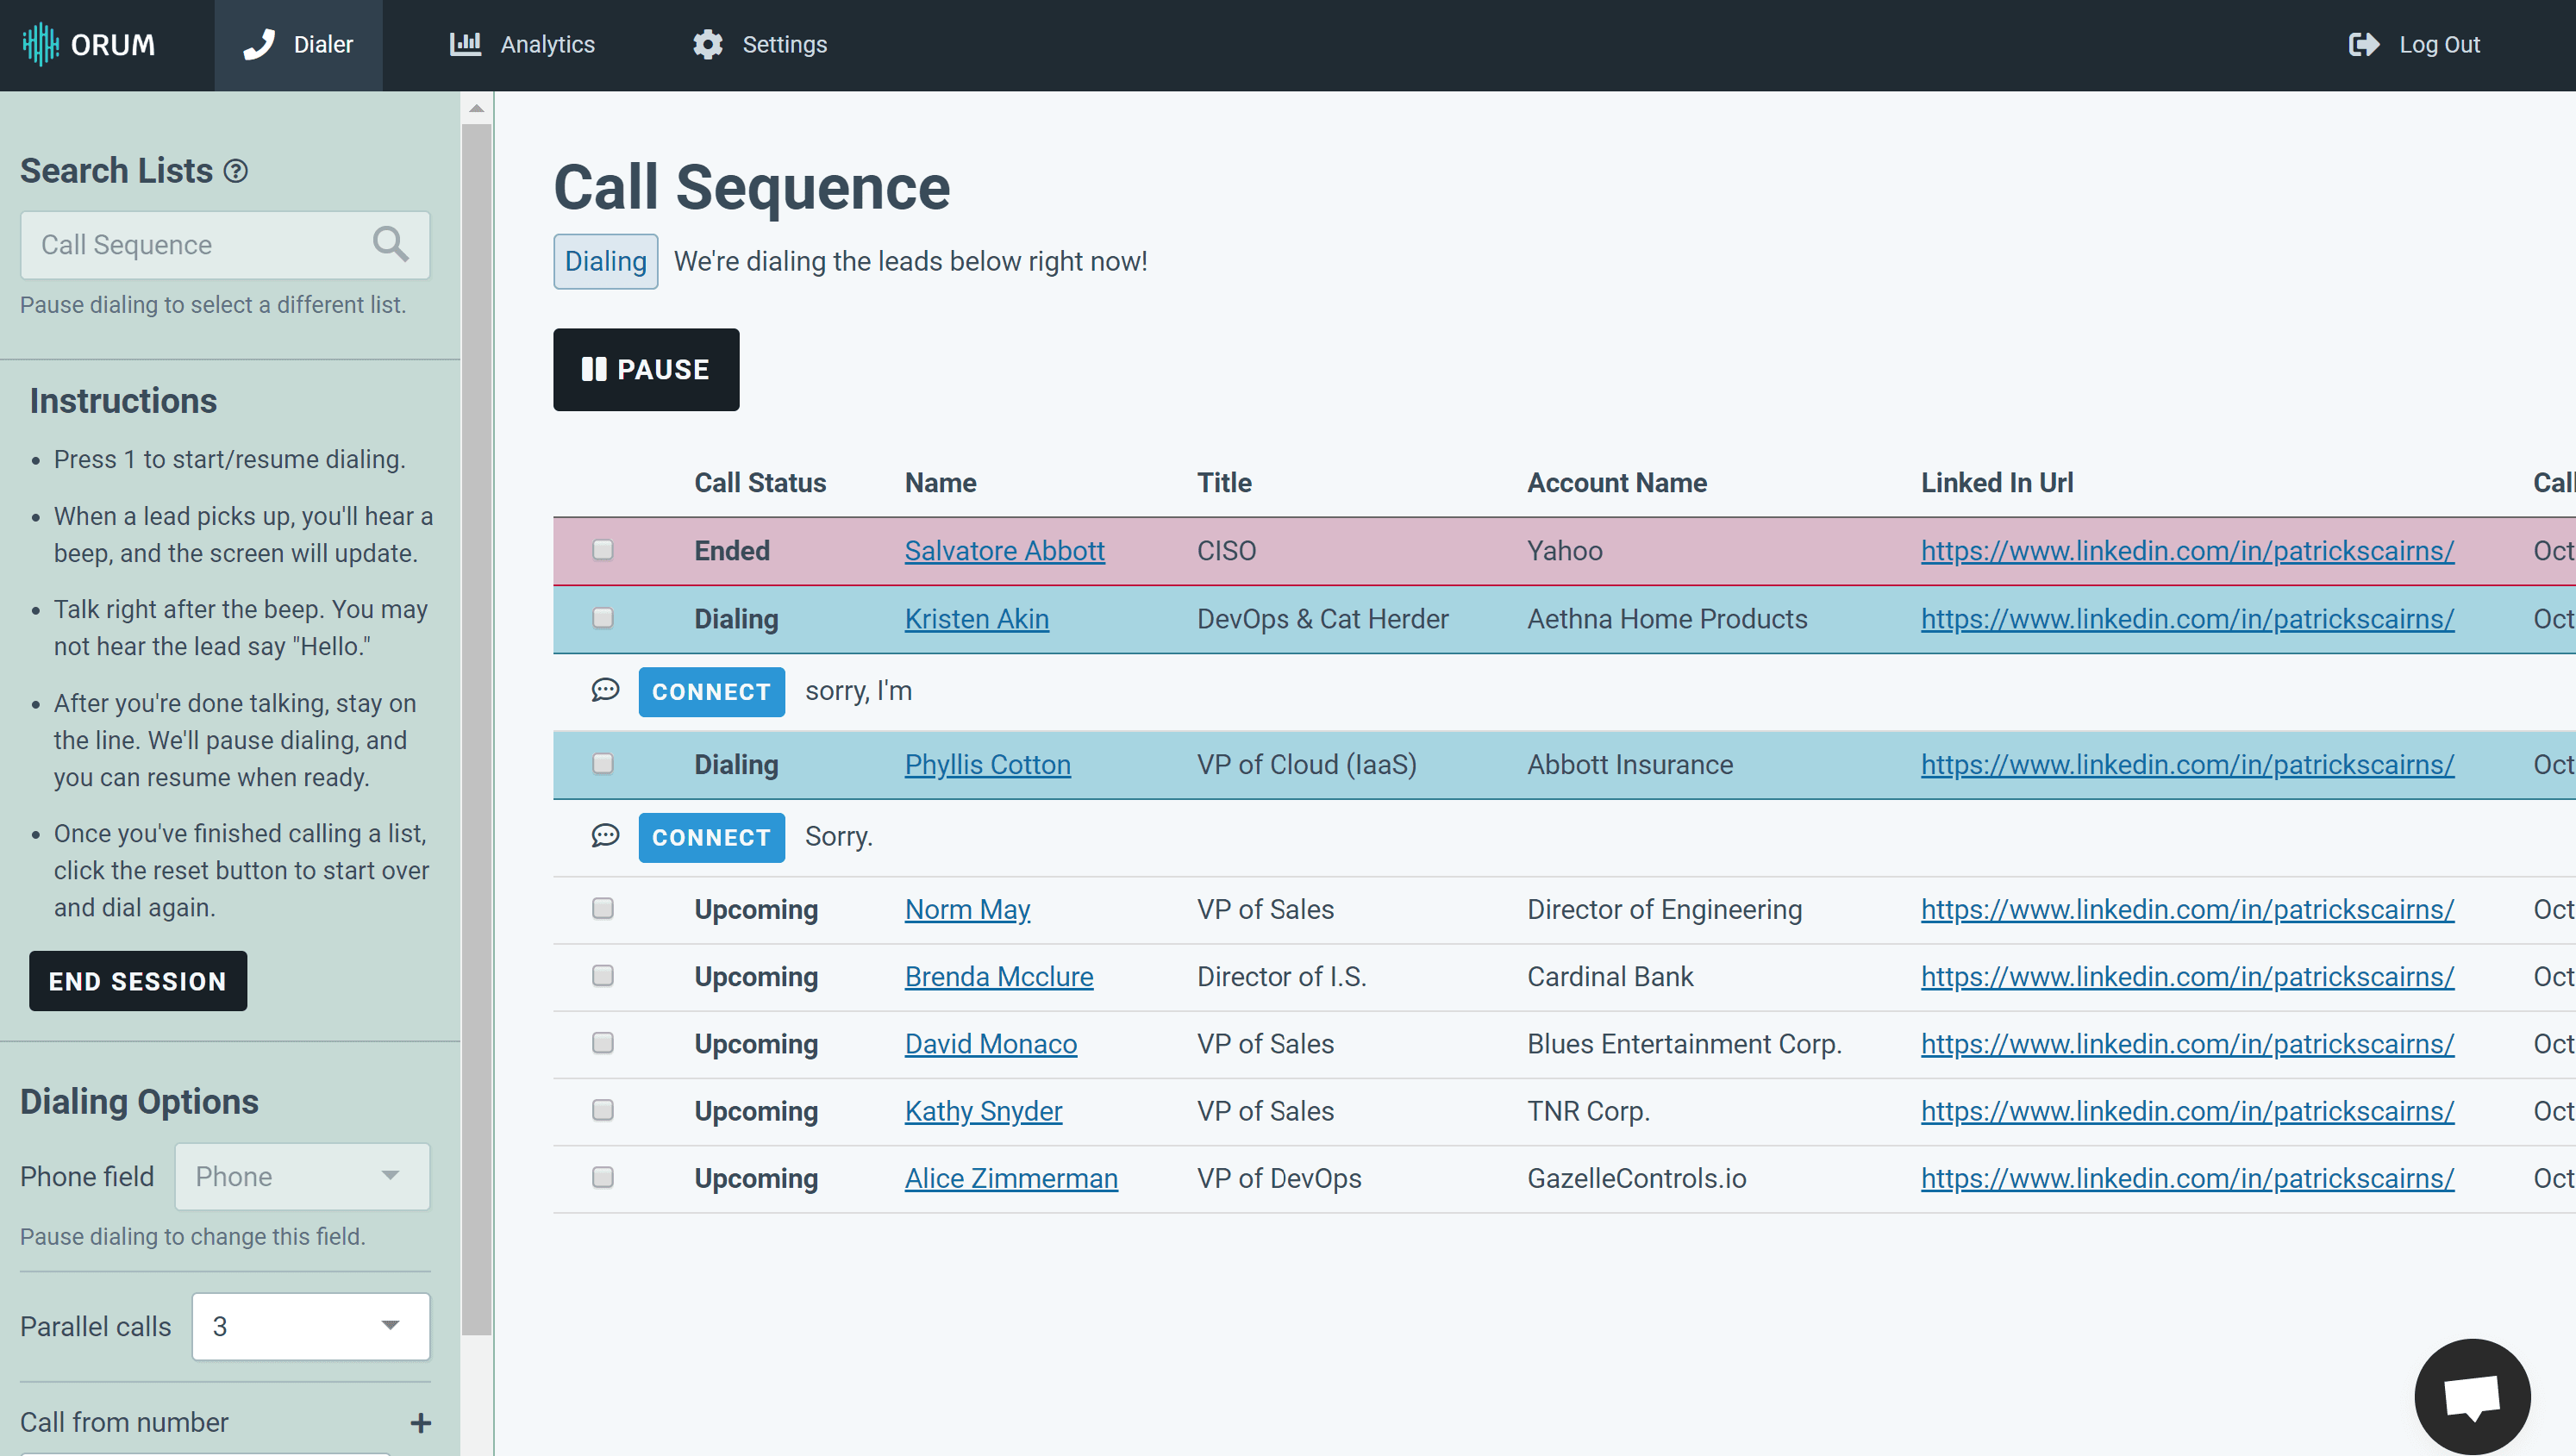Click CONNECT for Phyllis Cotton's call
Image resolution: width=2576 pixels, height=1456 pixels.
click(711, 837)
